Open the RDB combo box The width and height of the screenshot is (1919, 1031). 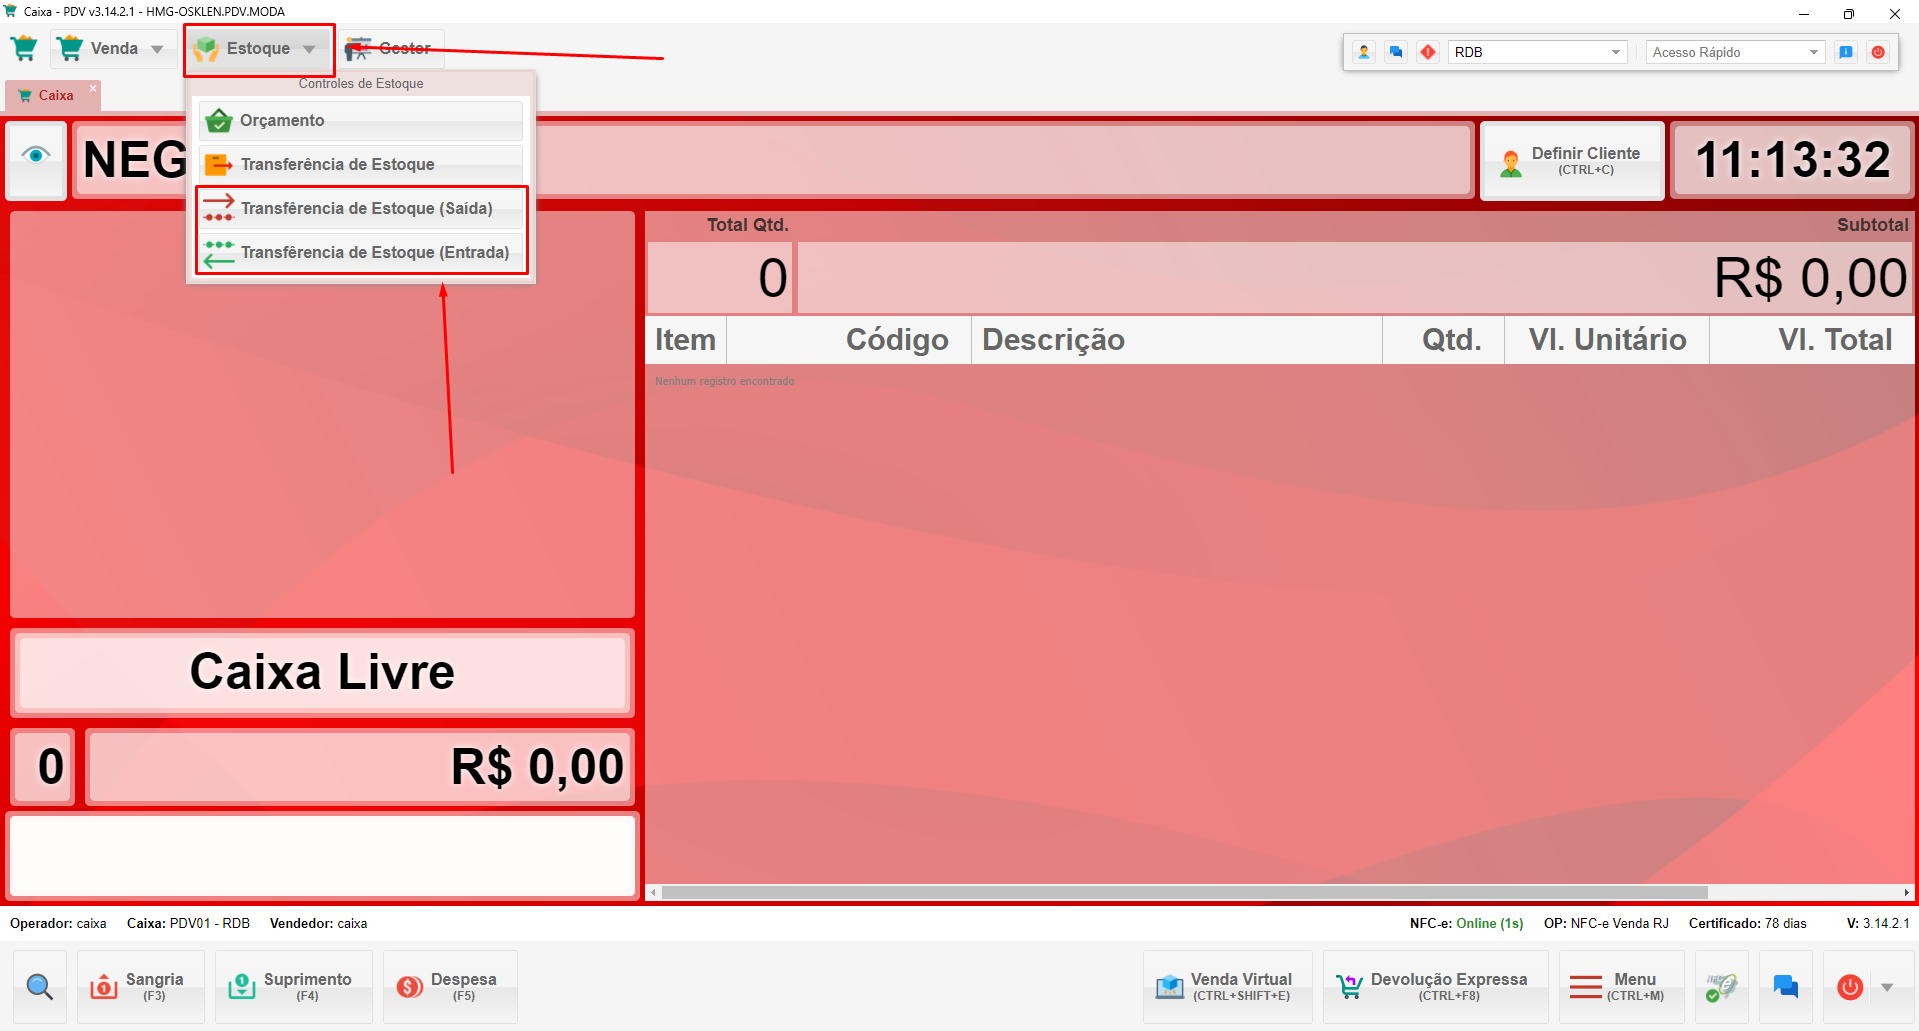1537,52
